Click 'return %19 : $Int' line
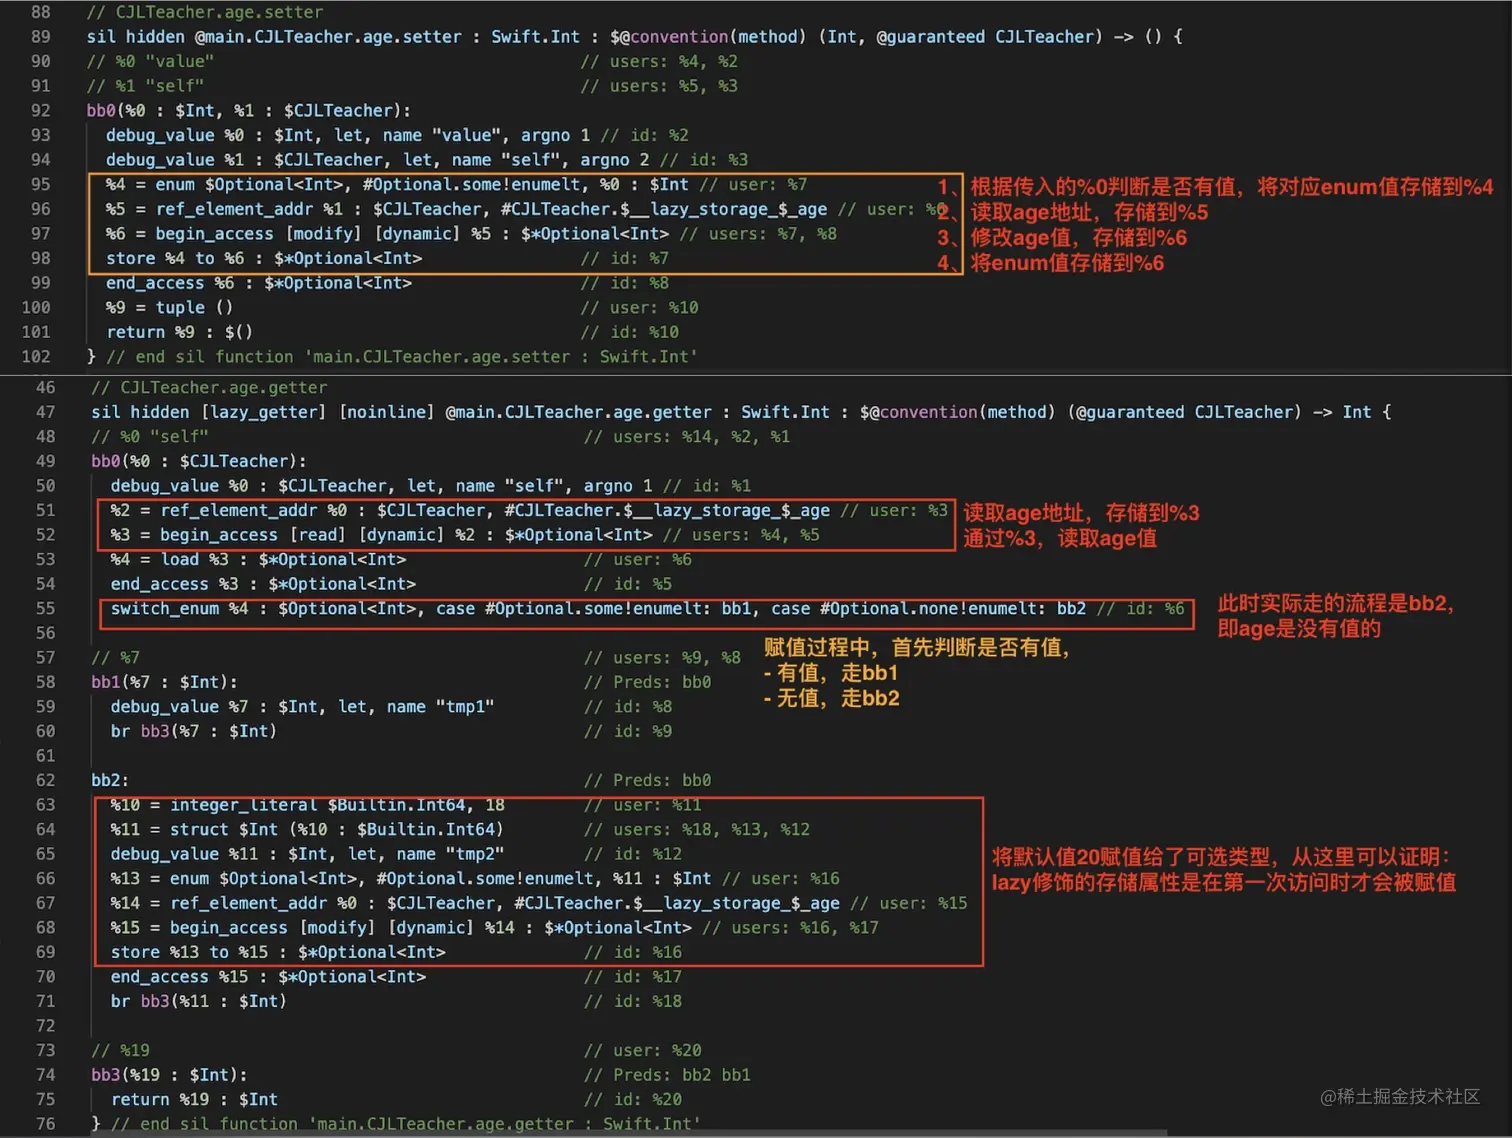1512x1138 pixels. coord(194,1099)
